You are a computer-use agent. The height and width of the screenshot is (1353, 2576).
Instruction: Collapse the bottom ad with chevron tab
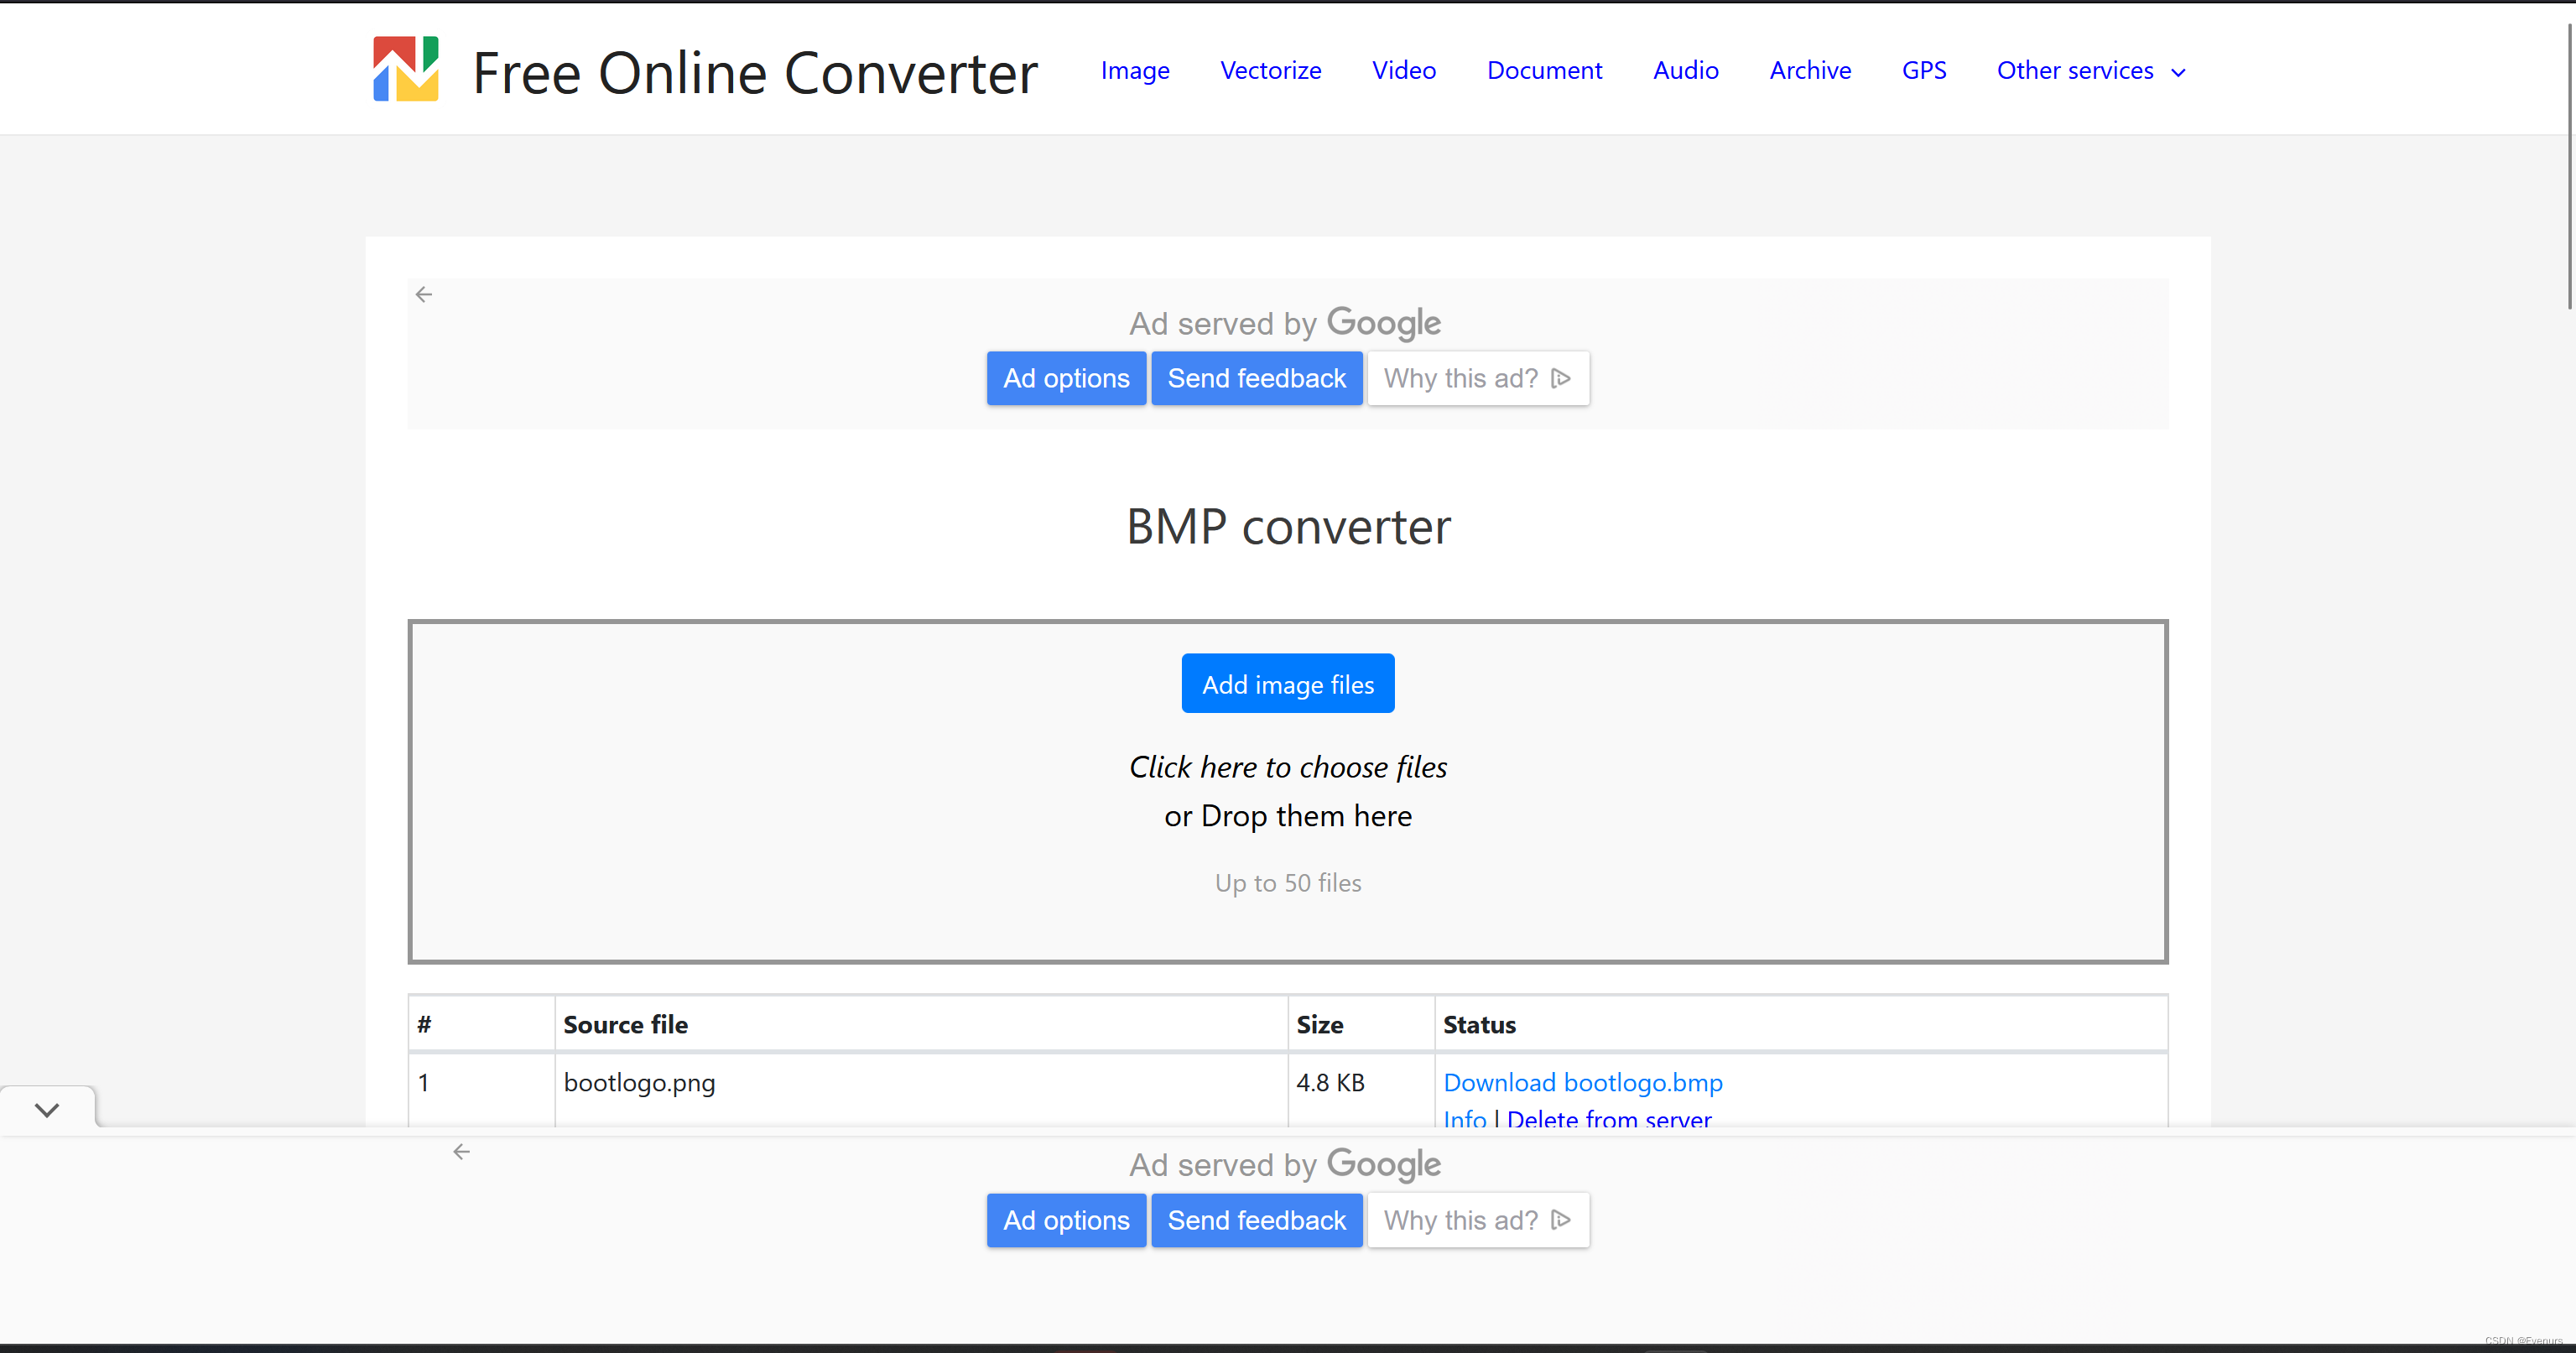click(47, 1109)
